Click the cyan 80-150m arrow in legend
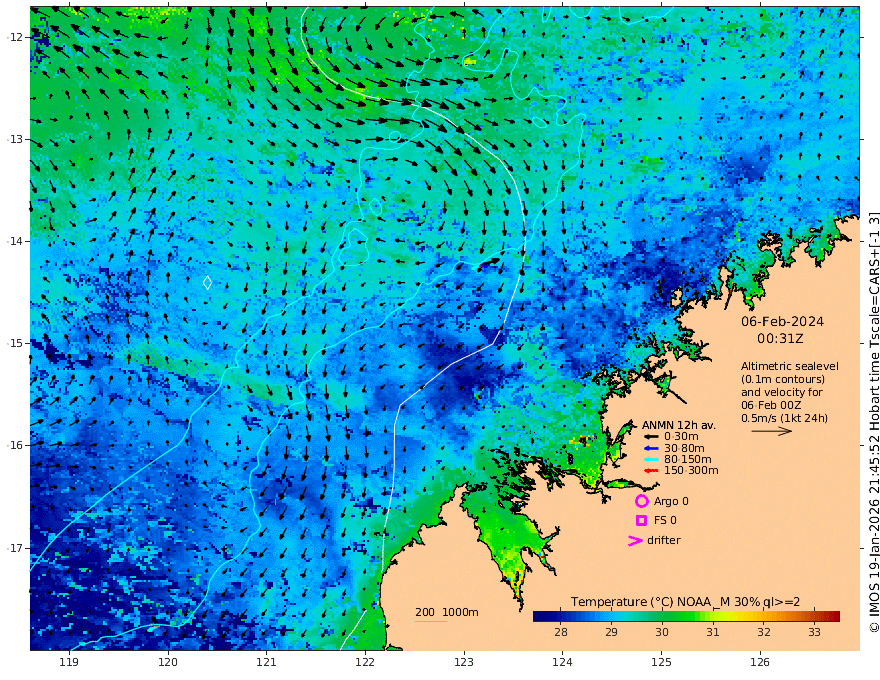Viewport: 880px width, 680px height. [x=650, y=460]
